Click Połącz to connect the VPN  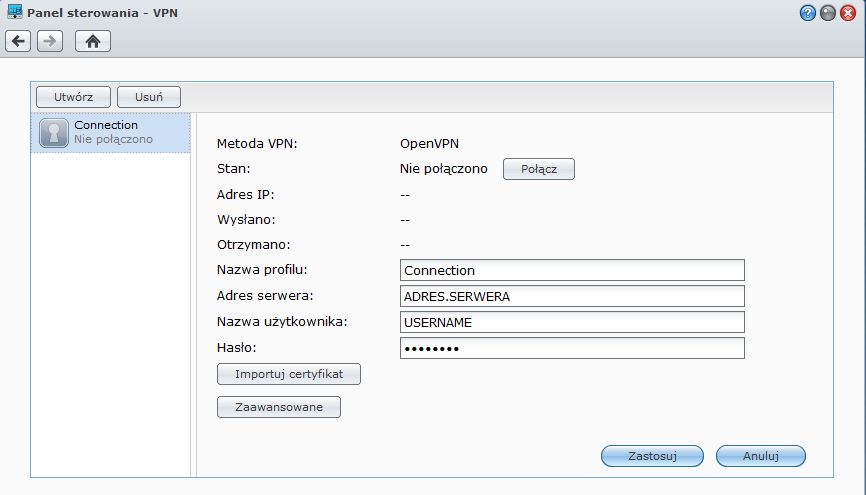point(538,169)
